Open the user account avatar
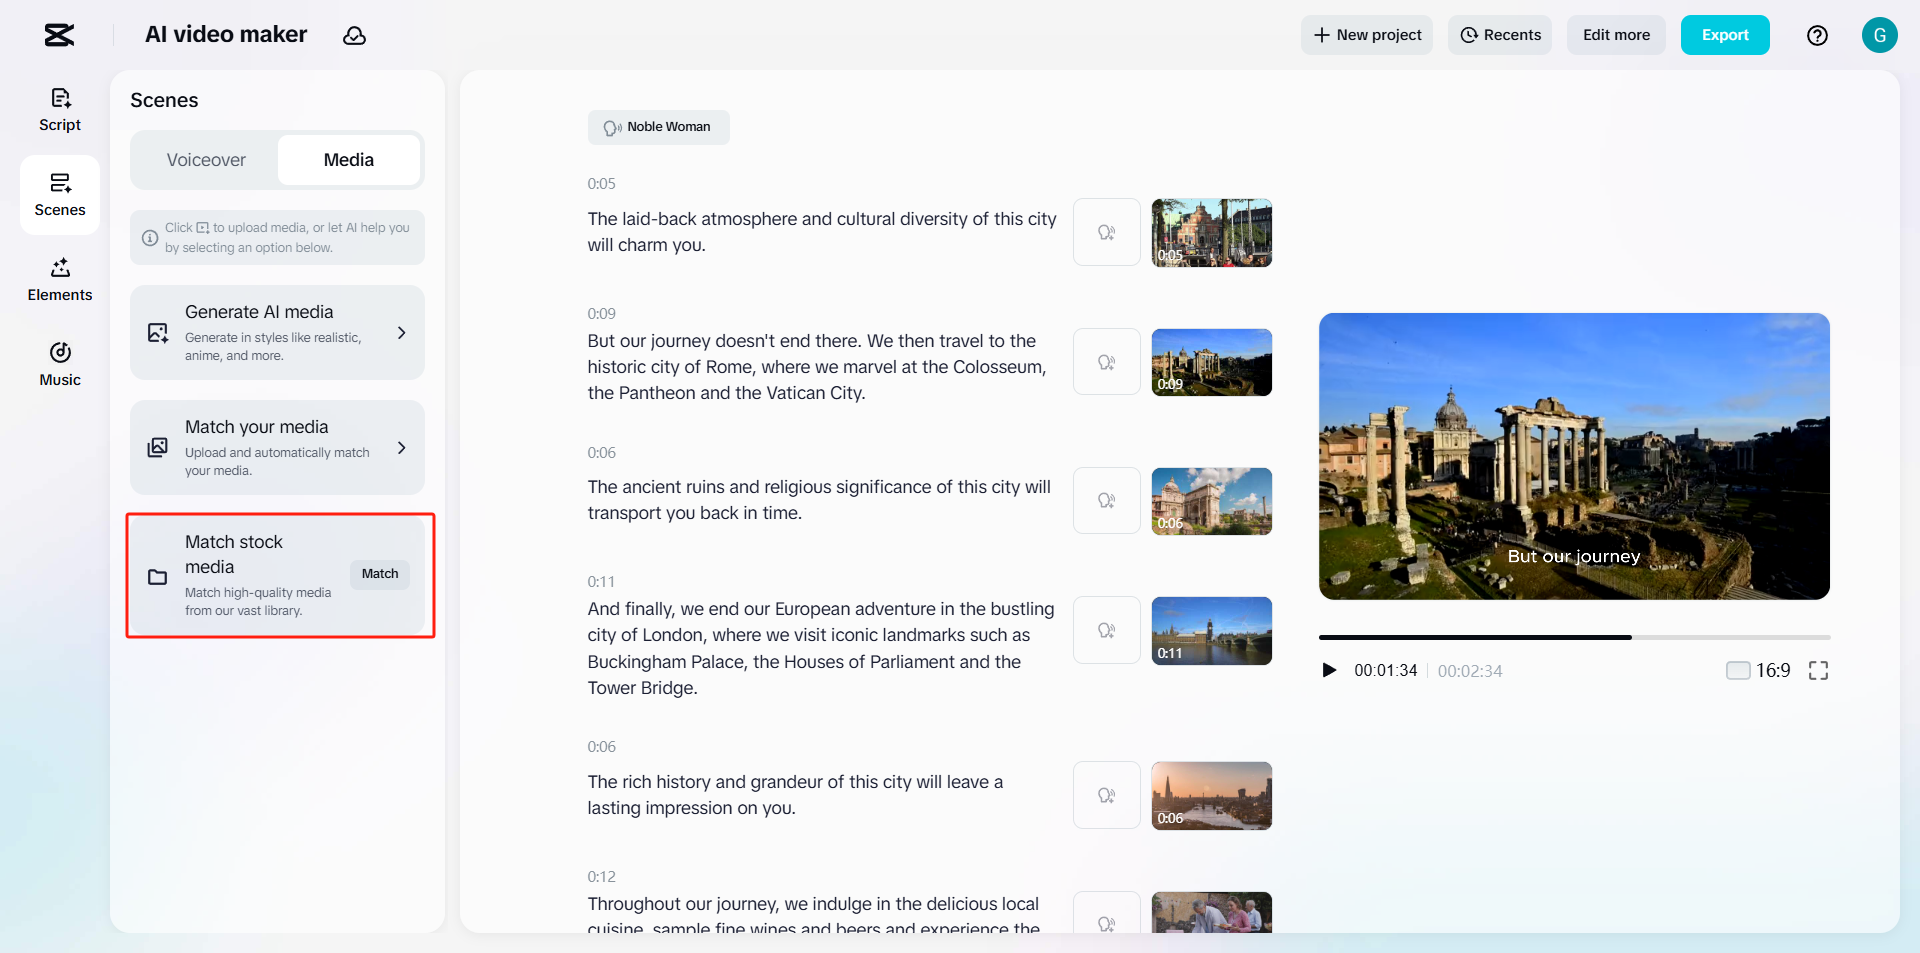Viewport: 1920px width, 953px height. point(1879,35)
